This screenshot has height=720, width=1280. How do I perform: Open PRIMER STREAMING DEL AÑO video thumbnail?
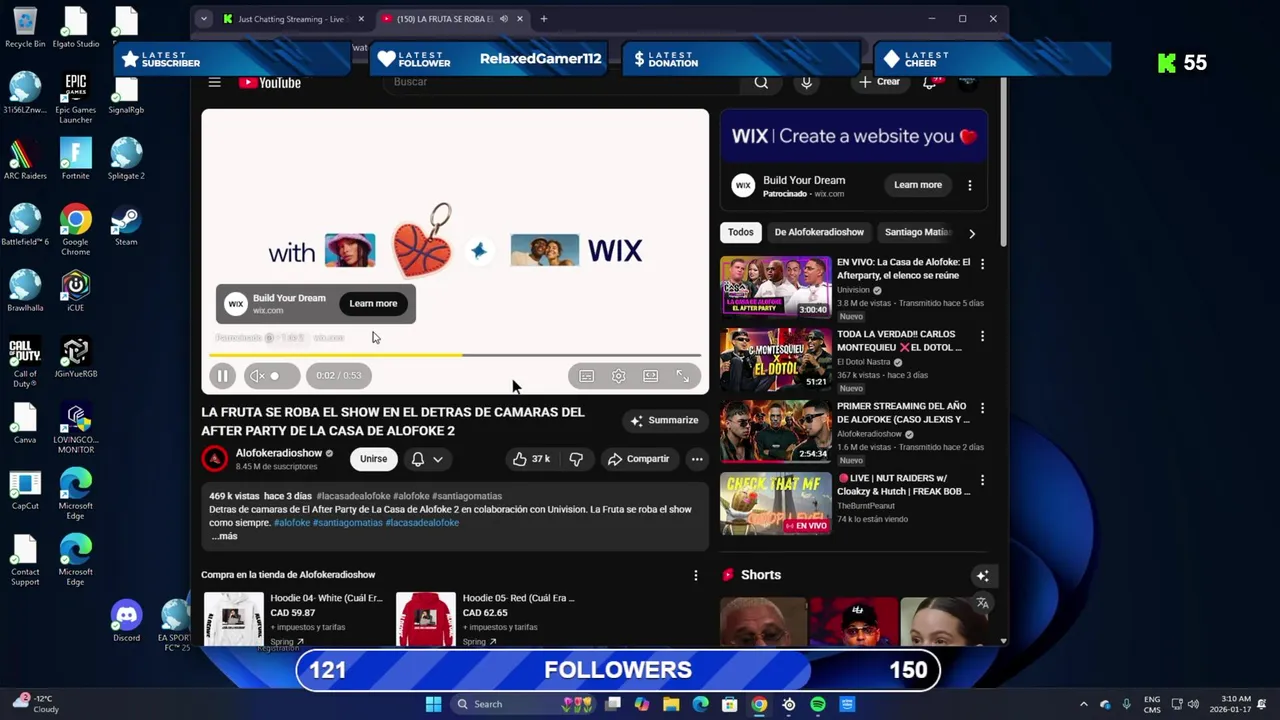pyautogui.click(x=776, y=431)
